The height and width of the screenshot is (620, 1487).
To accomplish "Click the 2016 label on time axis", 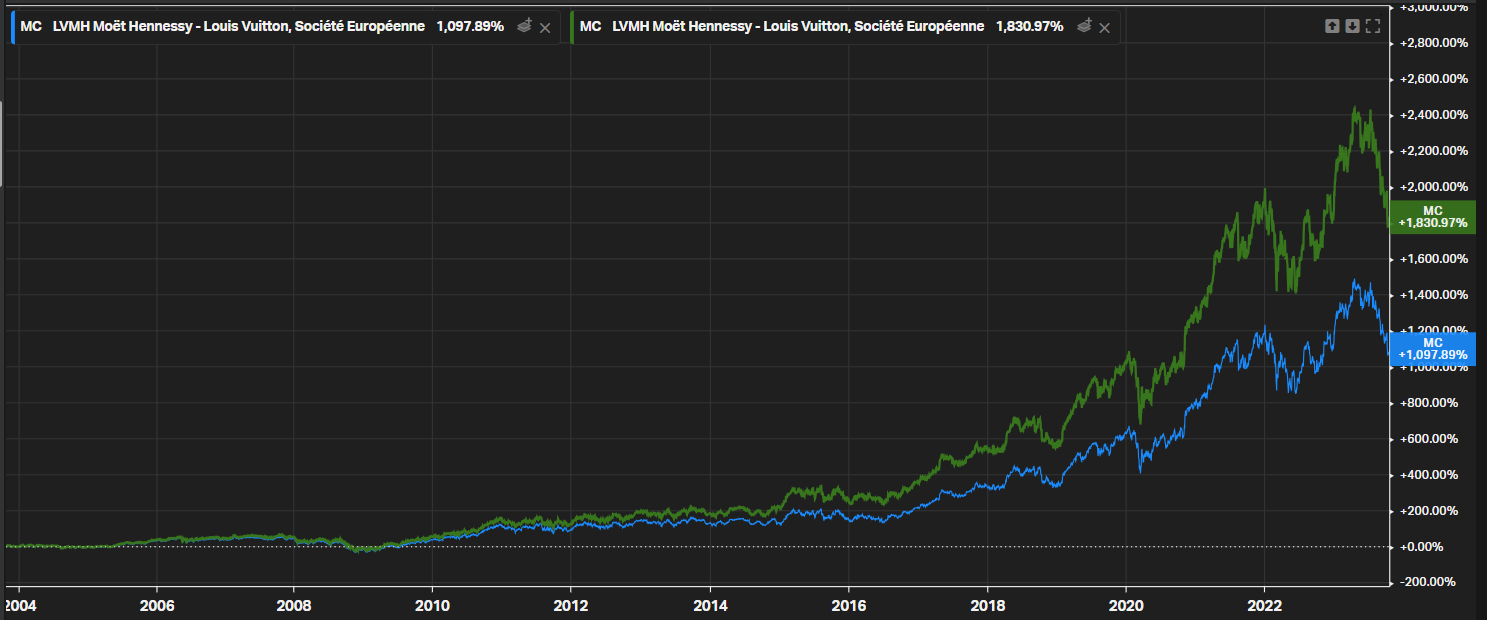I will 848,605.
